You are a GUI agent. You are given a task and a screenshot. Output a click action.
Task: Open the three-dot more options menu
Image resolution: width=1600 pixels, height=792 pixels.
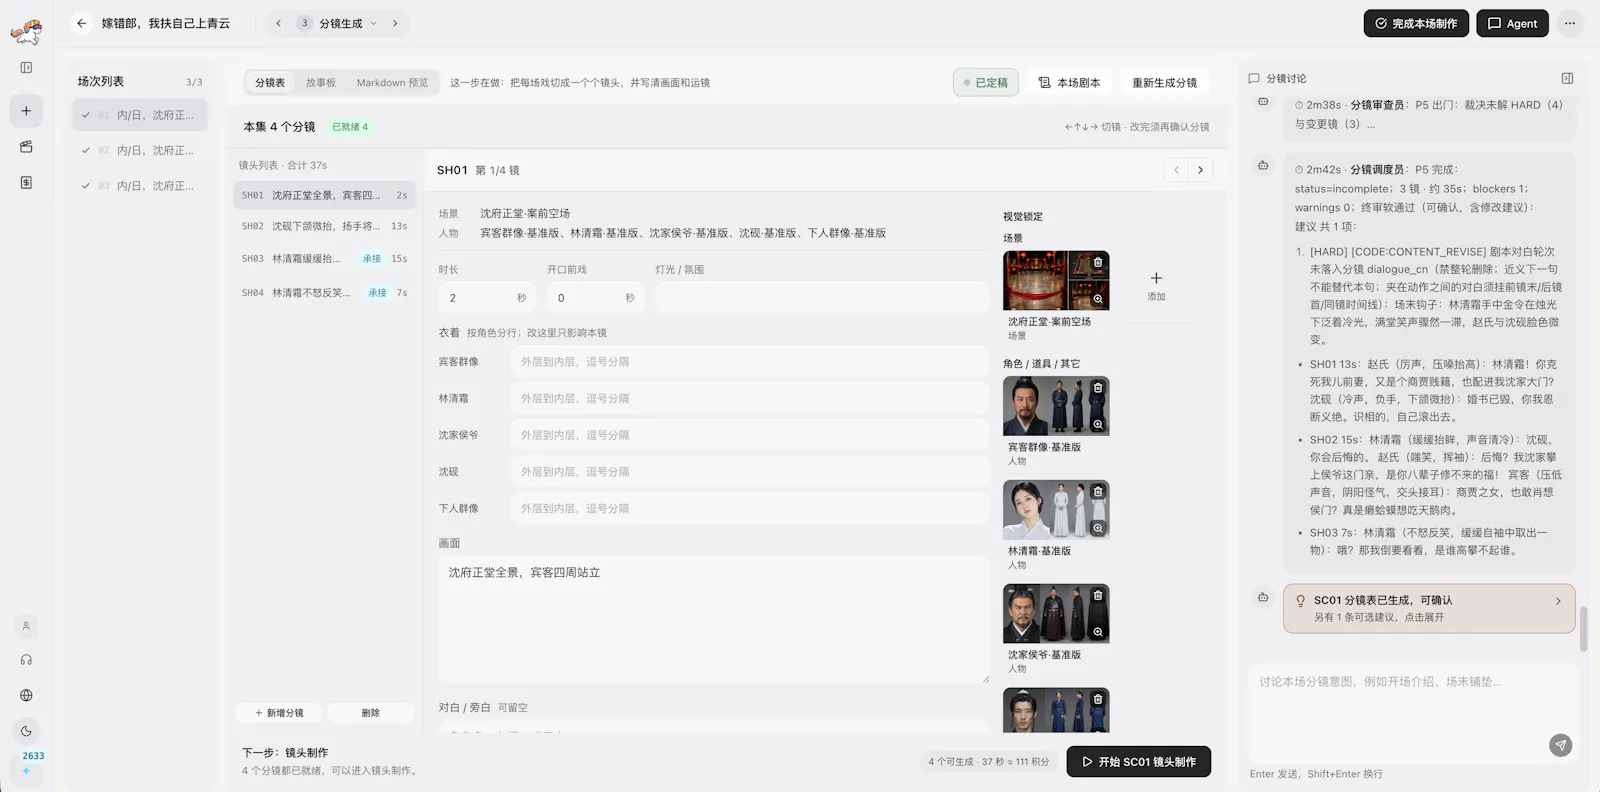1570,23
